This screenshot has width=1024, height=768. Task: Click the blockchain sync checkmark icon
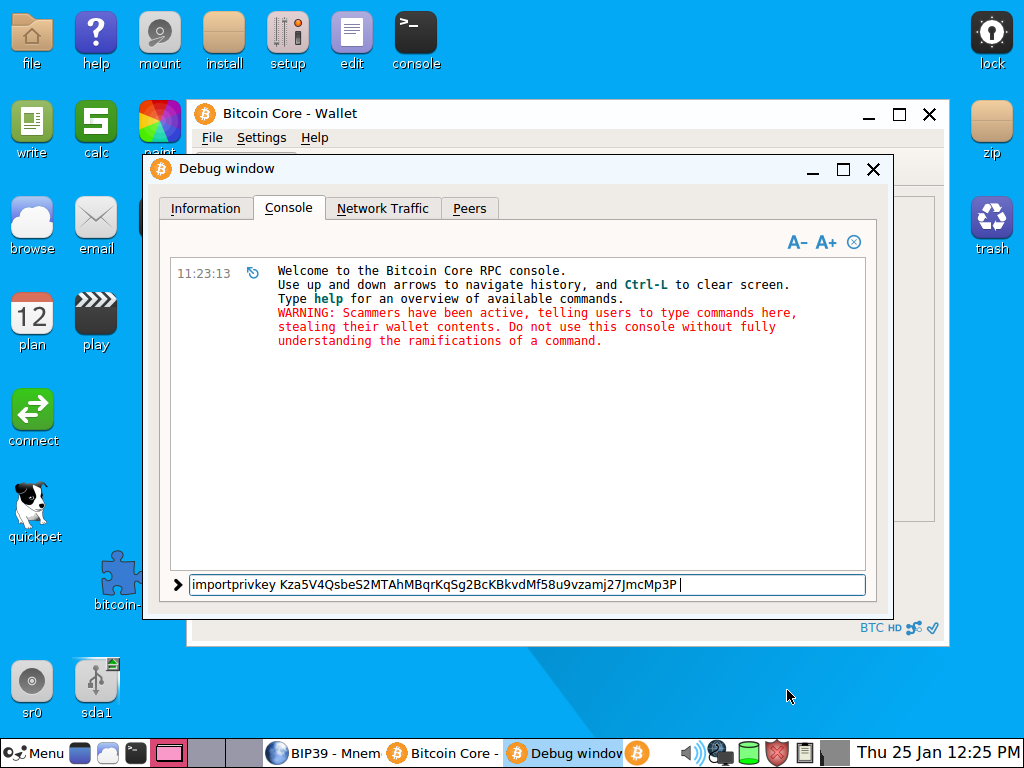coord(933,628)
